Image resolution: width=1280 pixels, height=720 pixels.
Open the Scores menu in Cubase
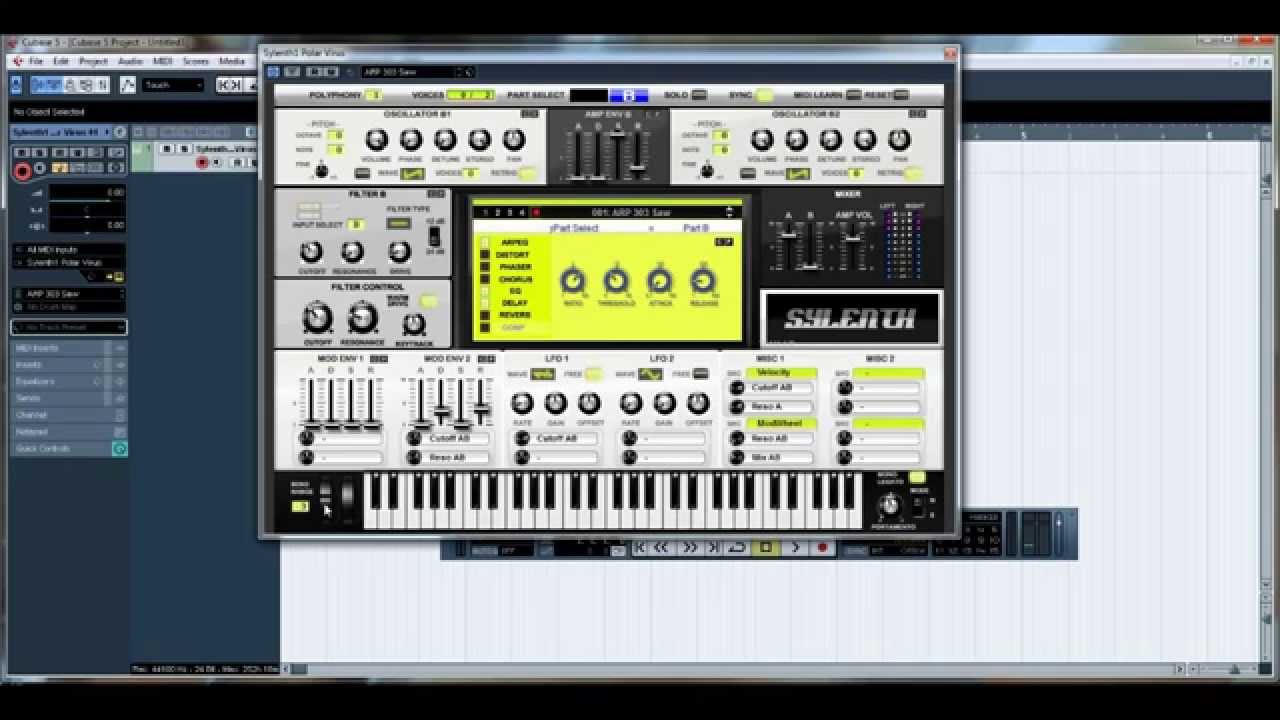coord(196,61)
